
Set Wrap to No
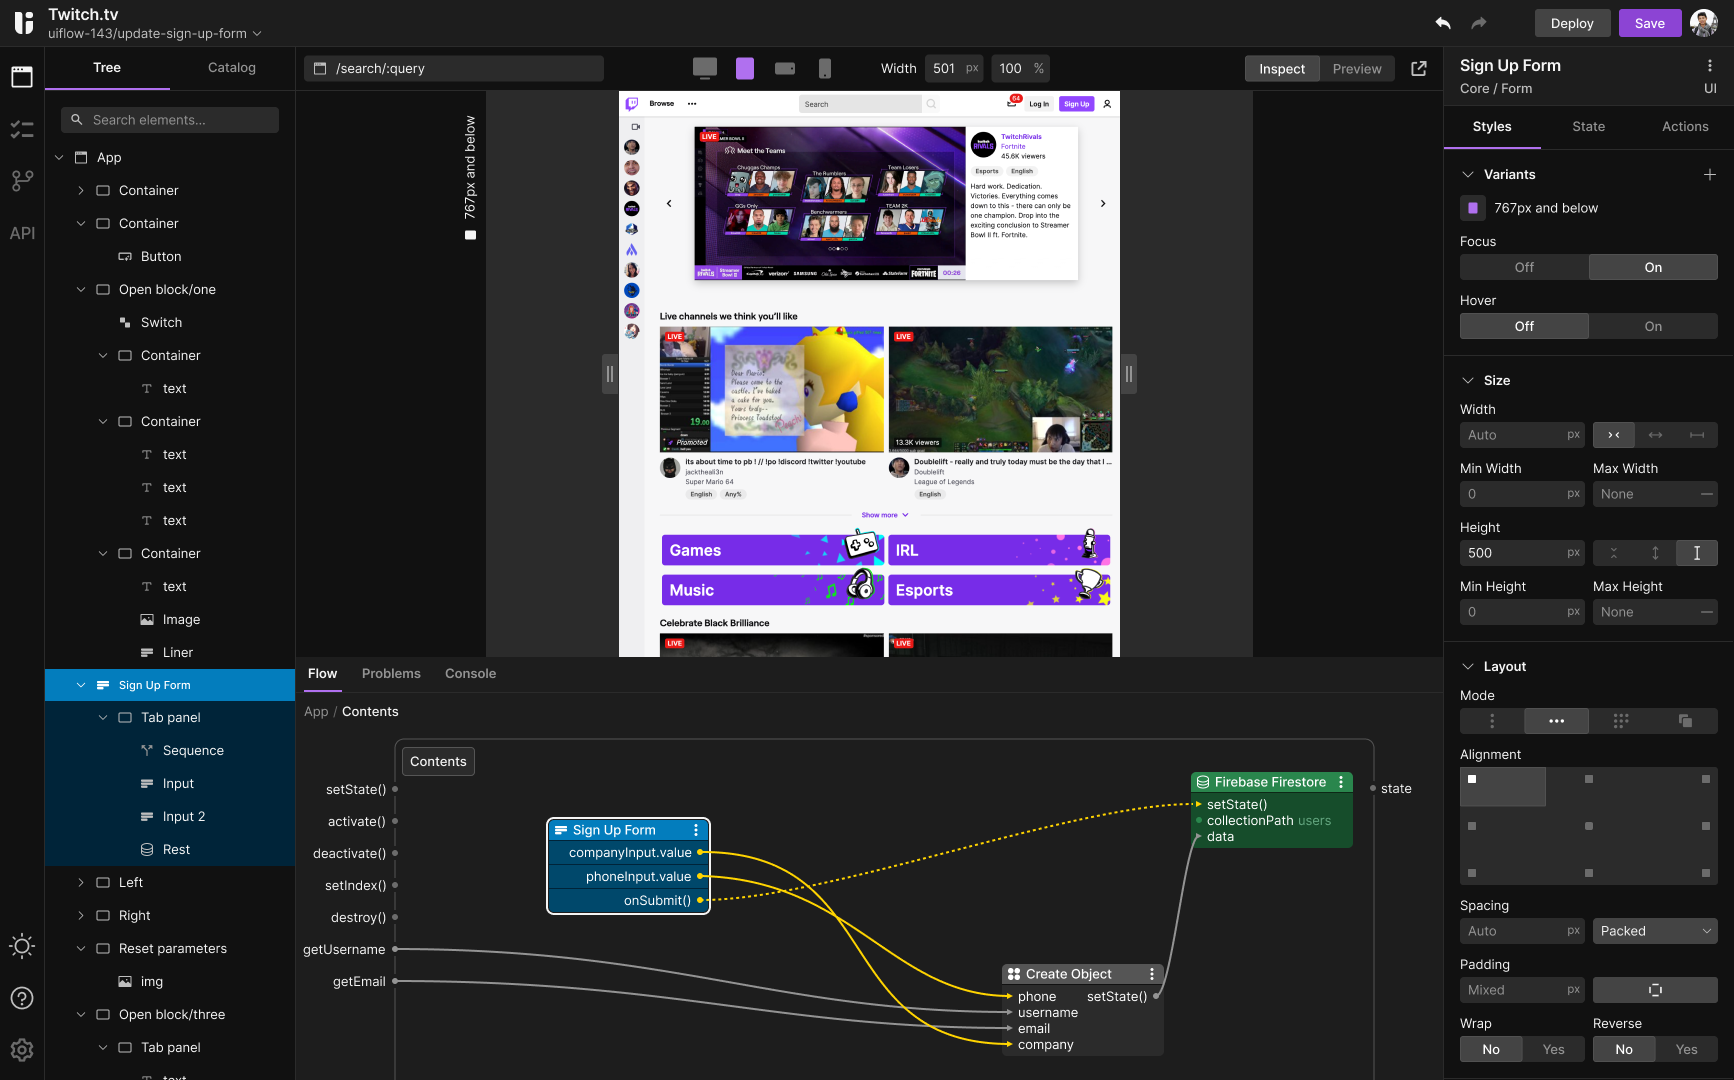(1491, 1049)
